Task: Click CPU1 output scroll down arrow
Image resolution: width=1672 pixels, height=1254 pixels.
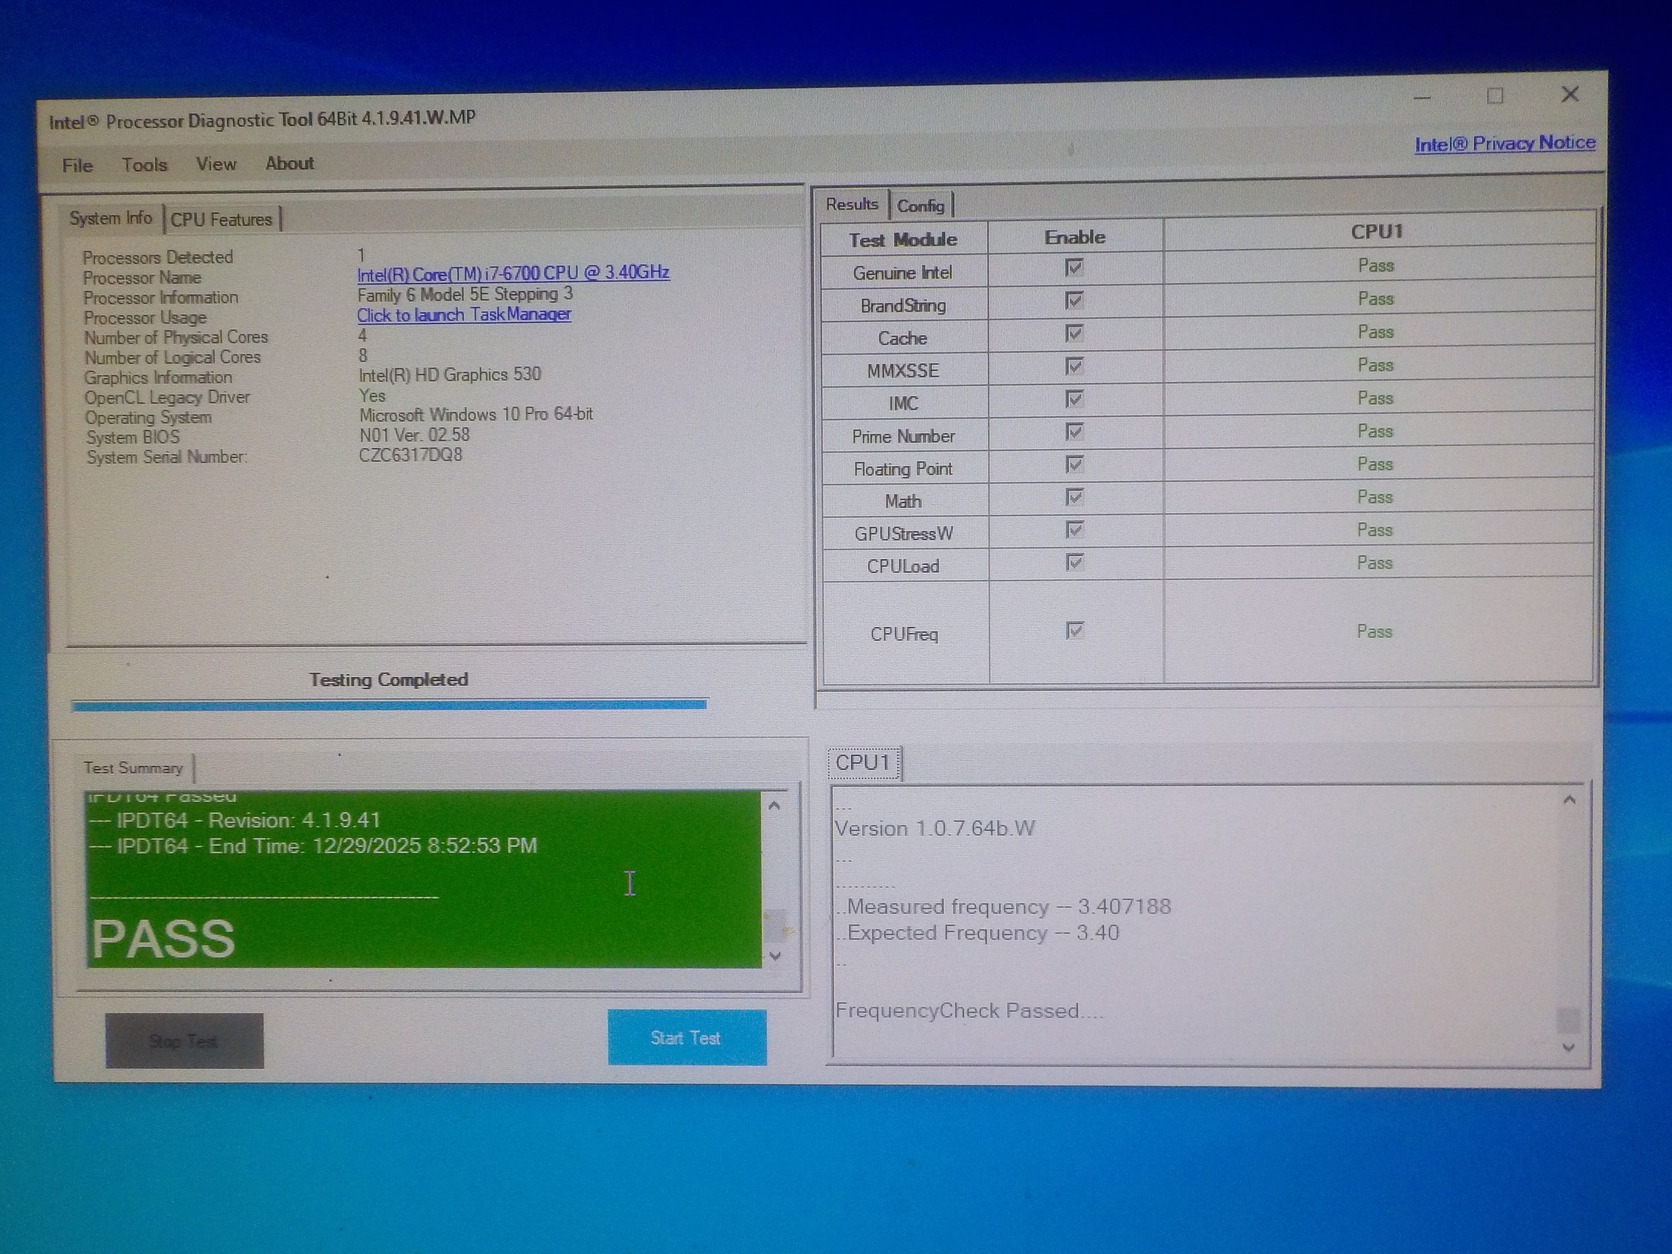Action: [x=1568, y=1047]
